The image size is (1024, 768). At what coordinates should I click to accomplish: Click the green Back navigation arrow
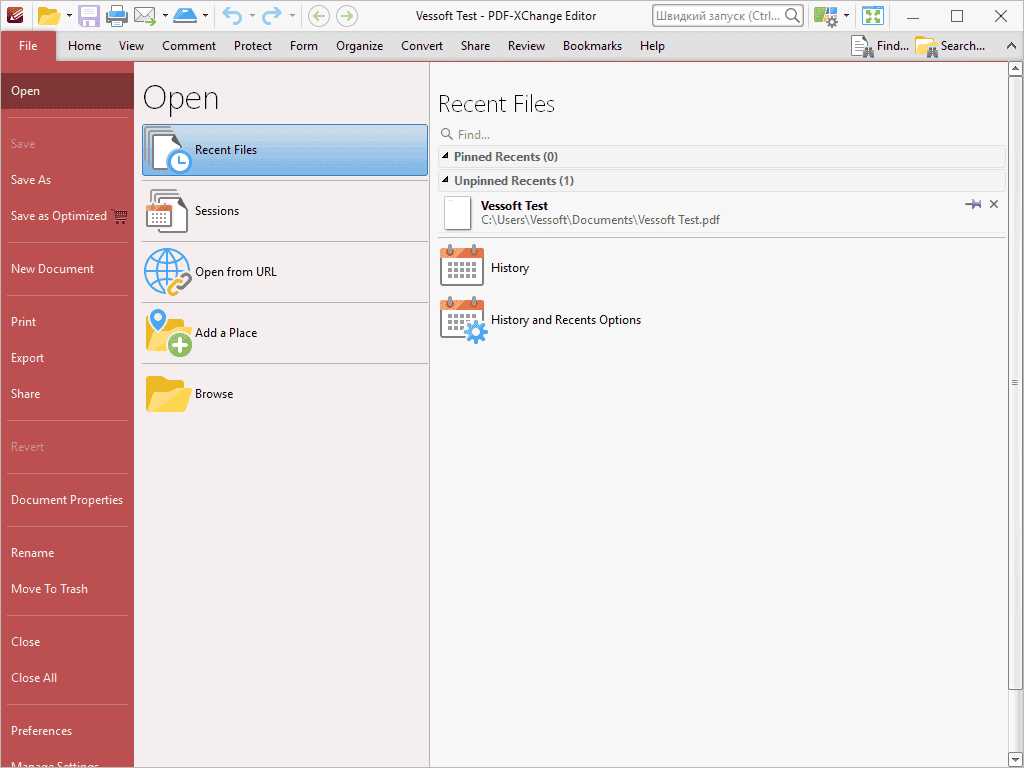(319, 16)
